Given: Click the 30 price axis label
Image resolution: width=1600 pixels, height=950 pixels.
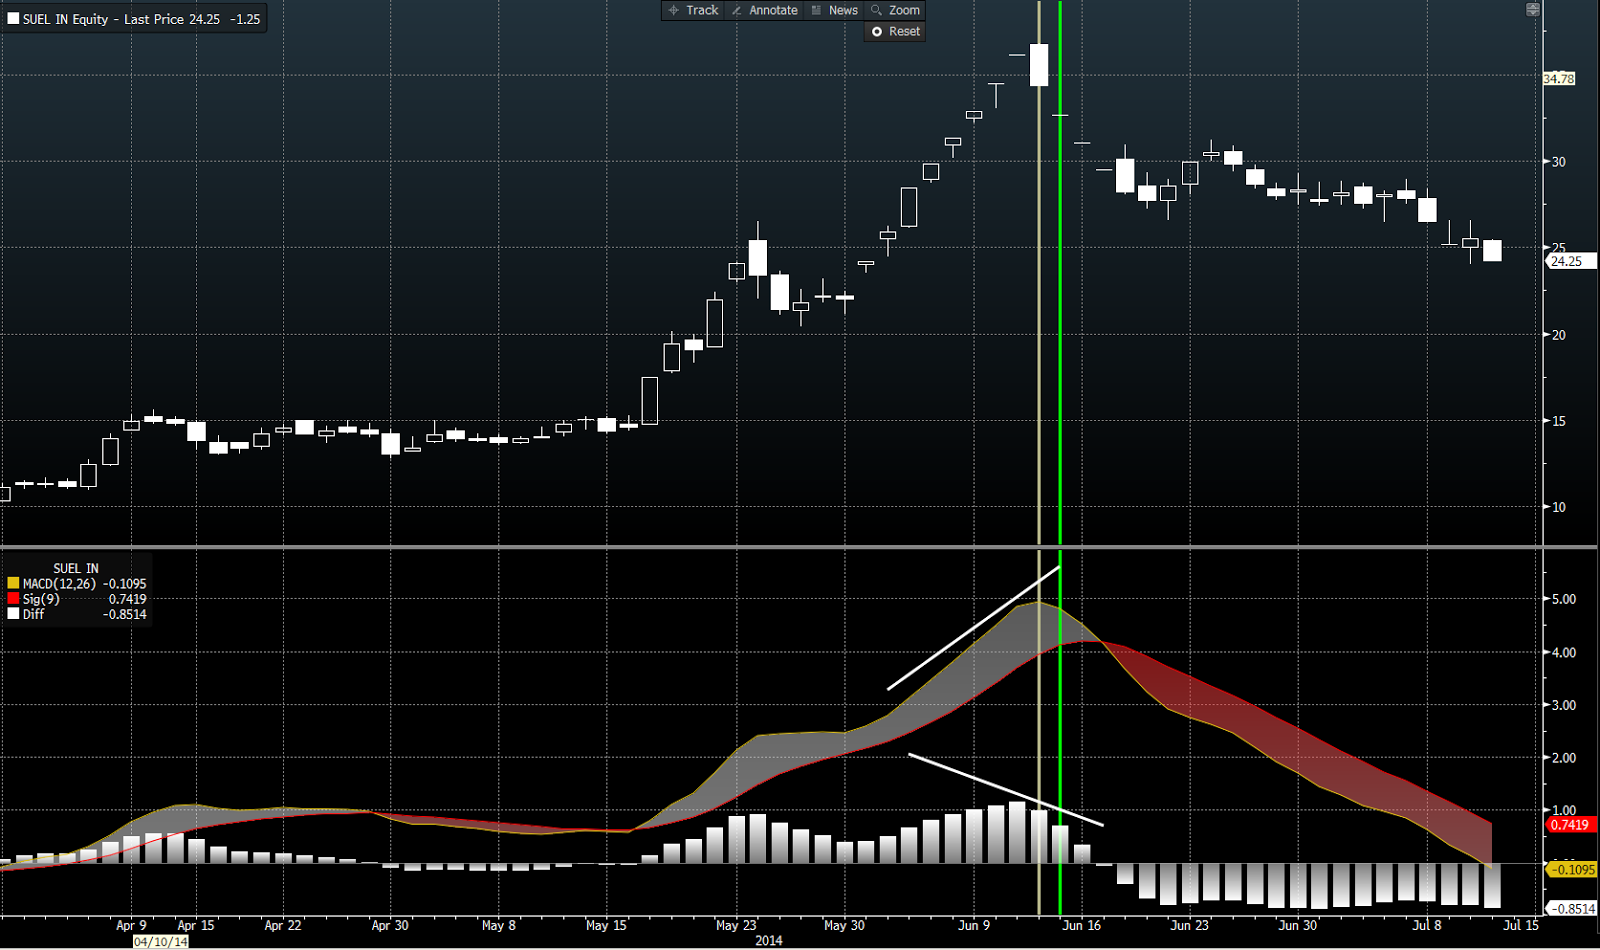Looking at the screenshot, I should tap(1559, 161).
